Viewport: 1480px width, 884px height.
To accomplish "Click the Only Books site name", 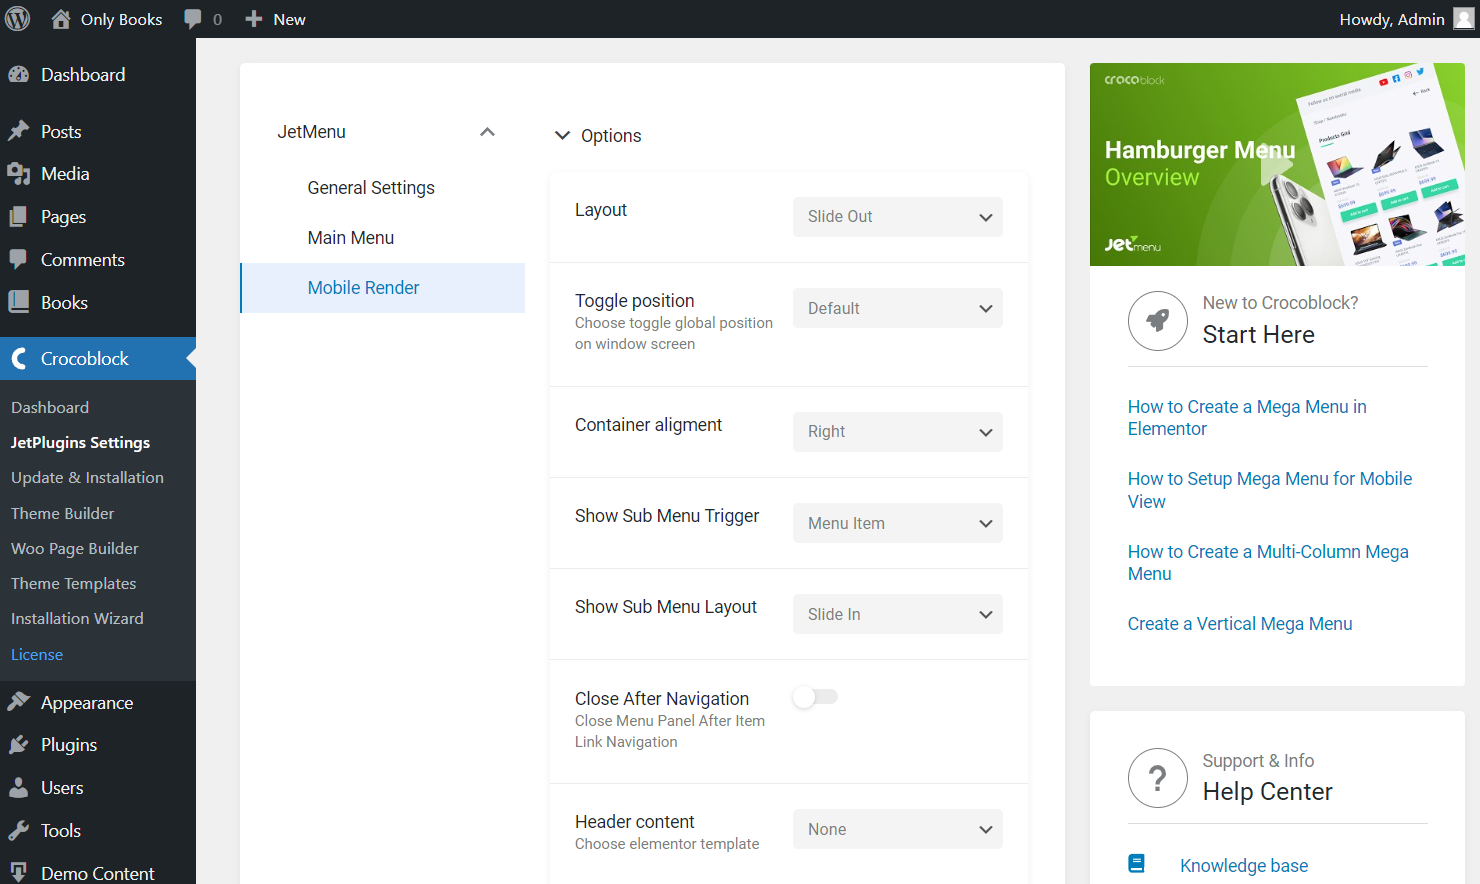I will [x=121, y=19].
